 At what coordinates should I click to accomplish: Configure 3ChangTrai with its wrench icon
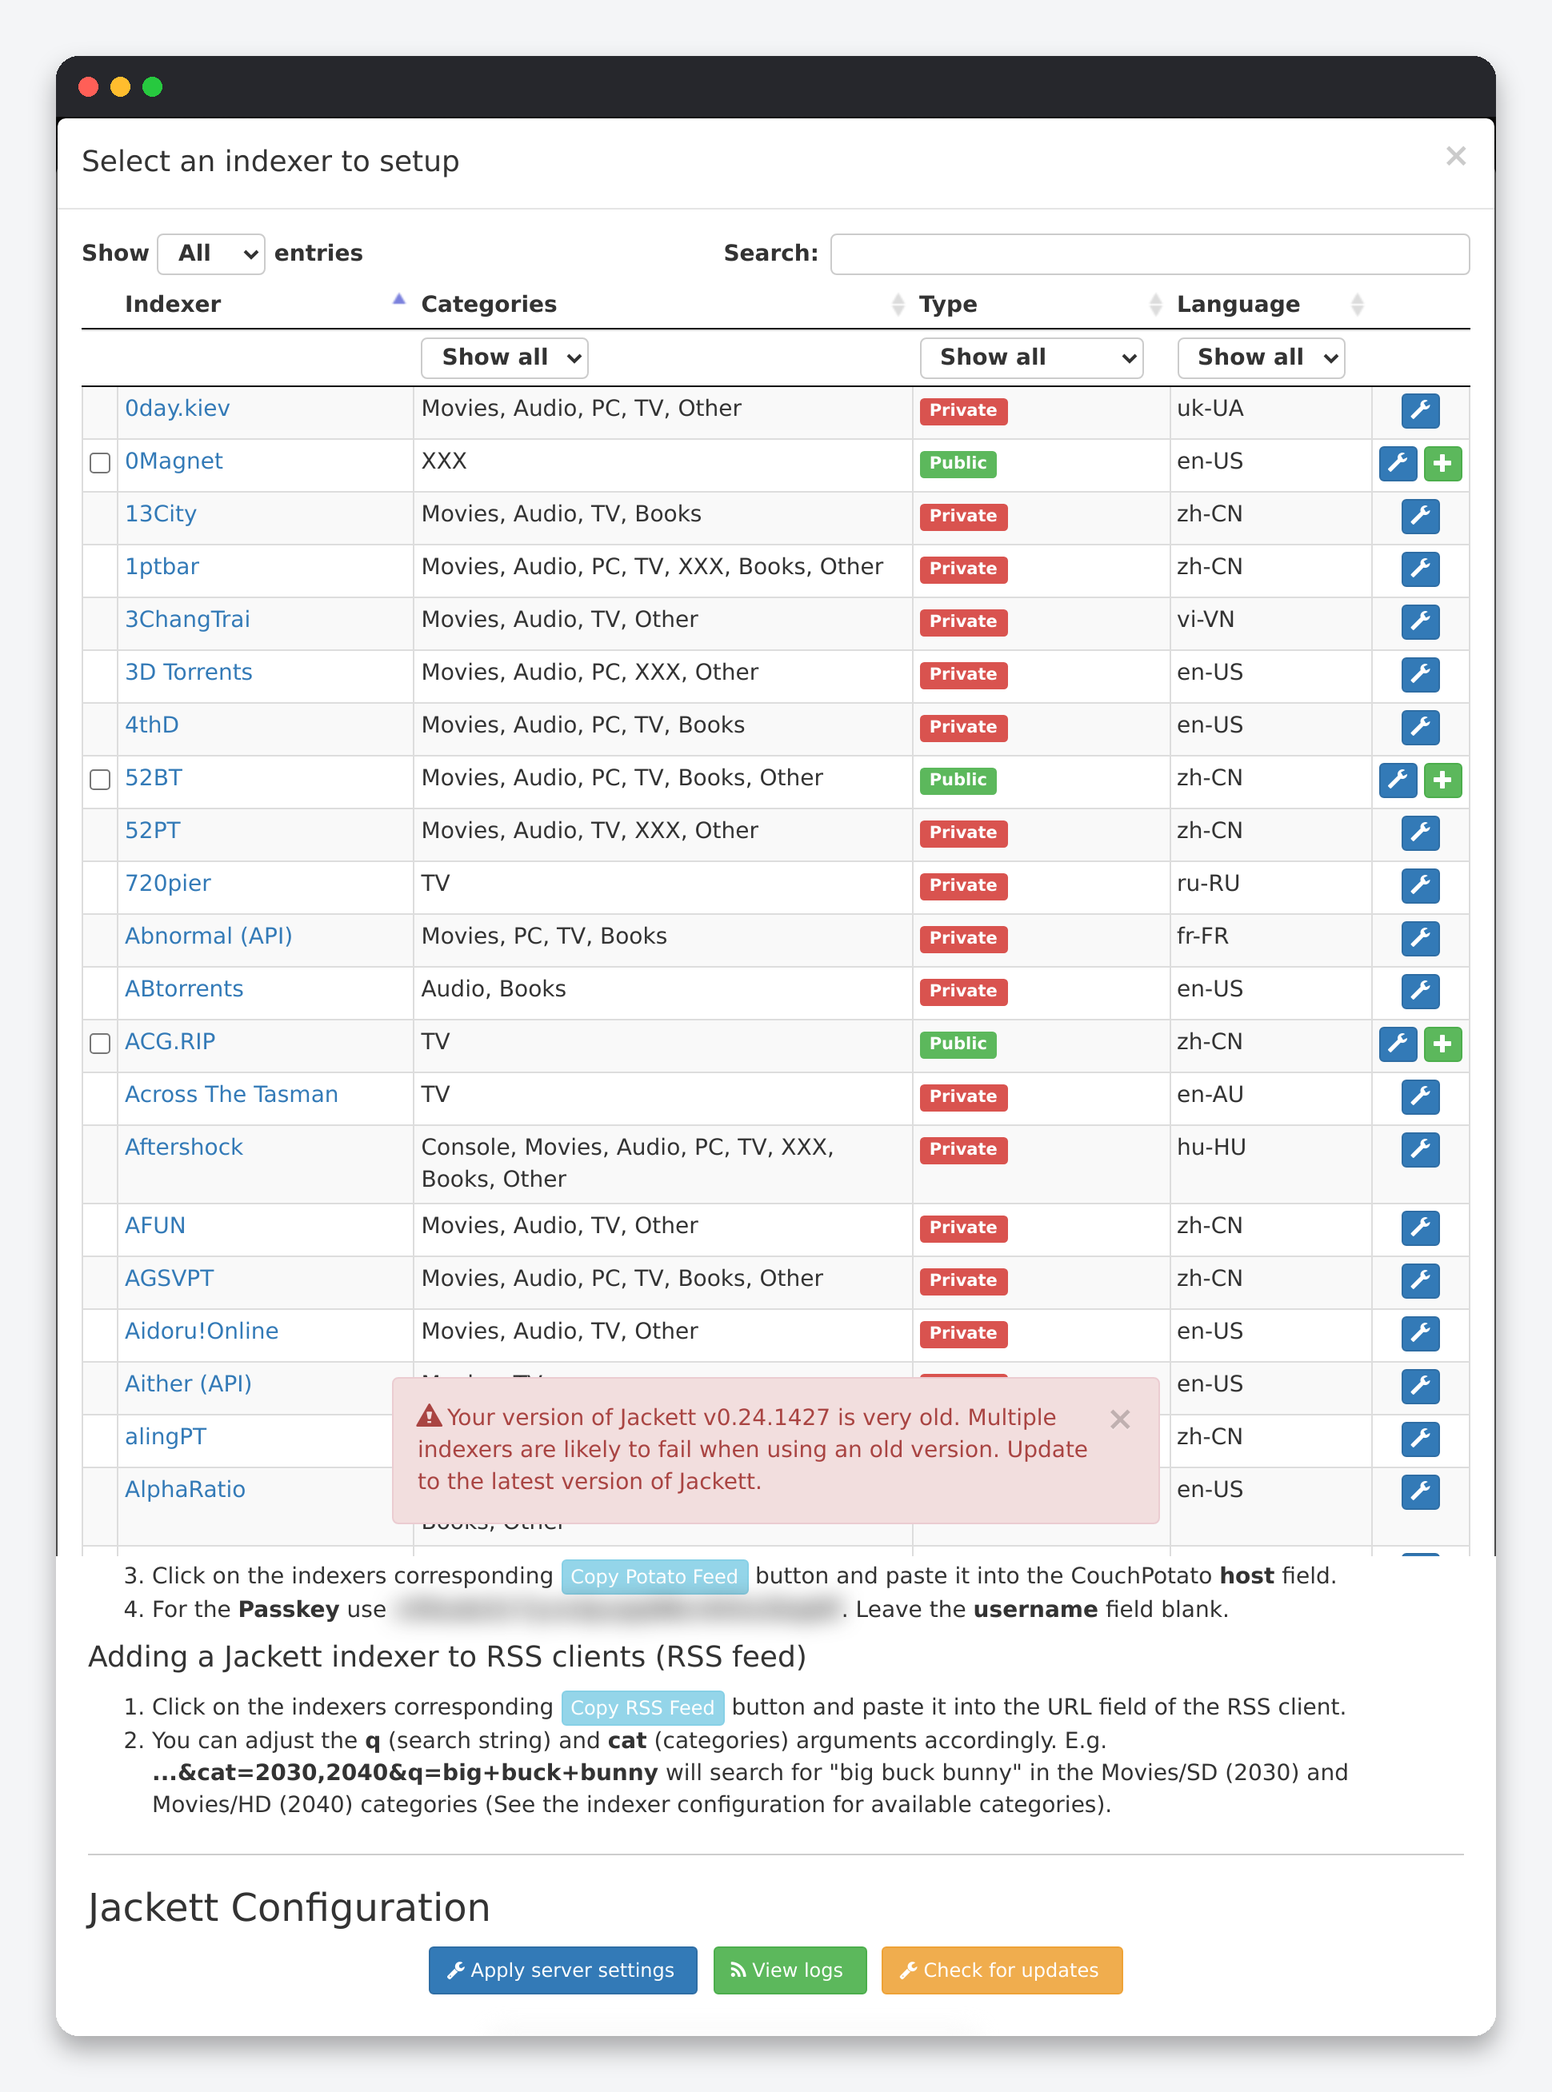[x=1420, y=622]
